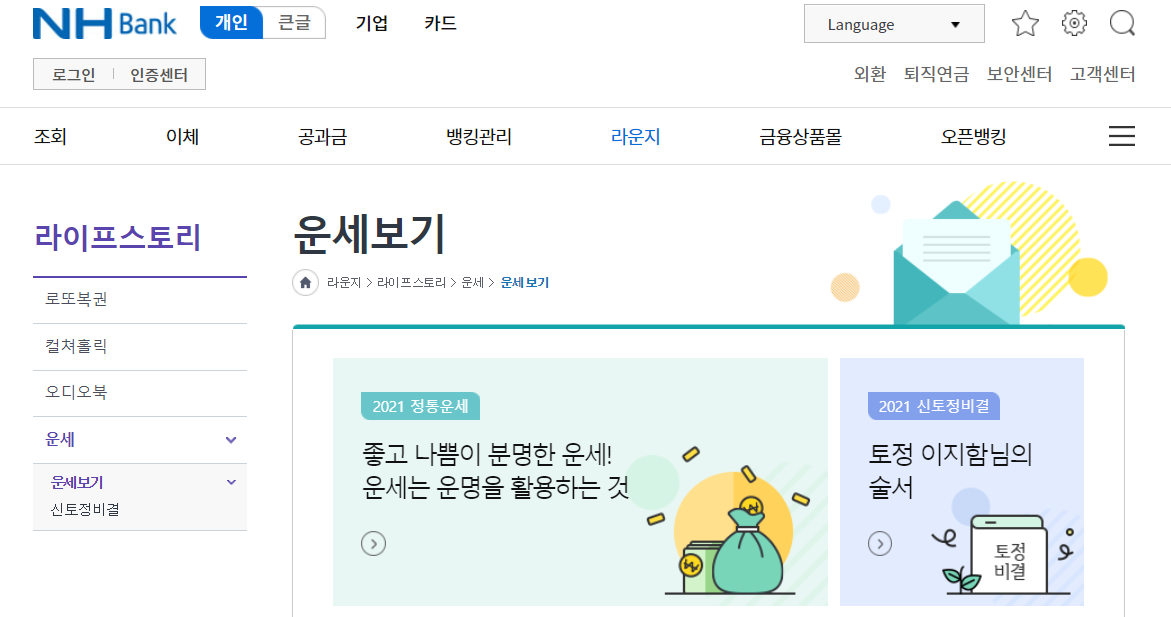Collapse the 운세 sidebar chevron
Viewport: 1171px width, 617px height.
231,440
